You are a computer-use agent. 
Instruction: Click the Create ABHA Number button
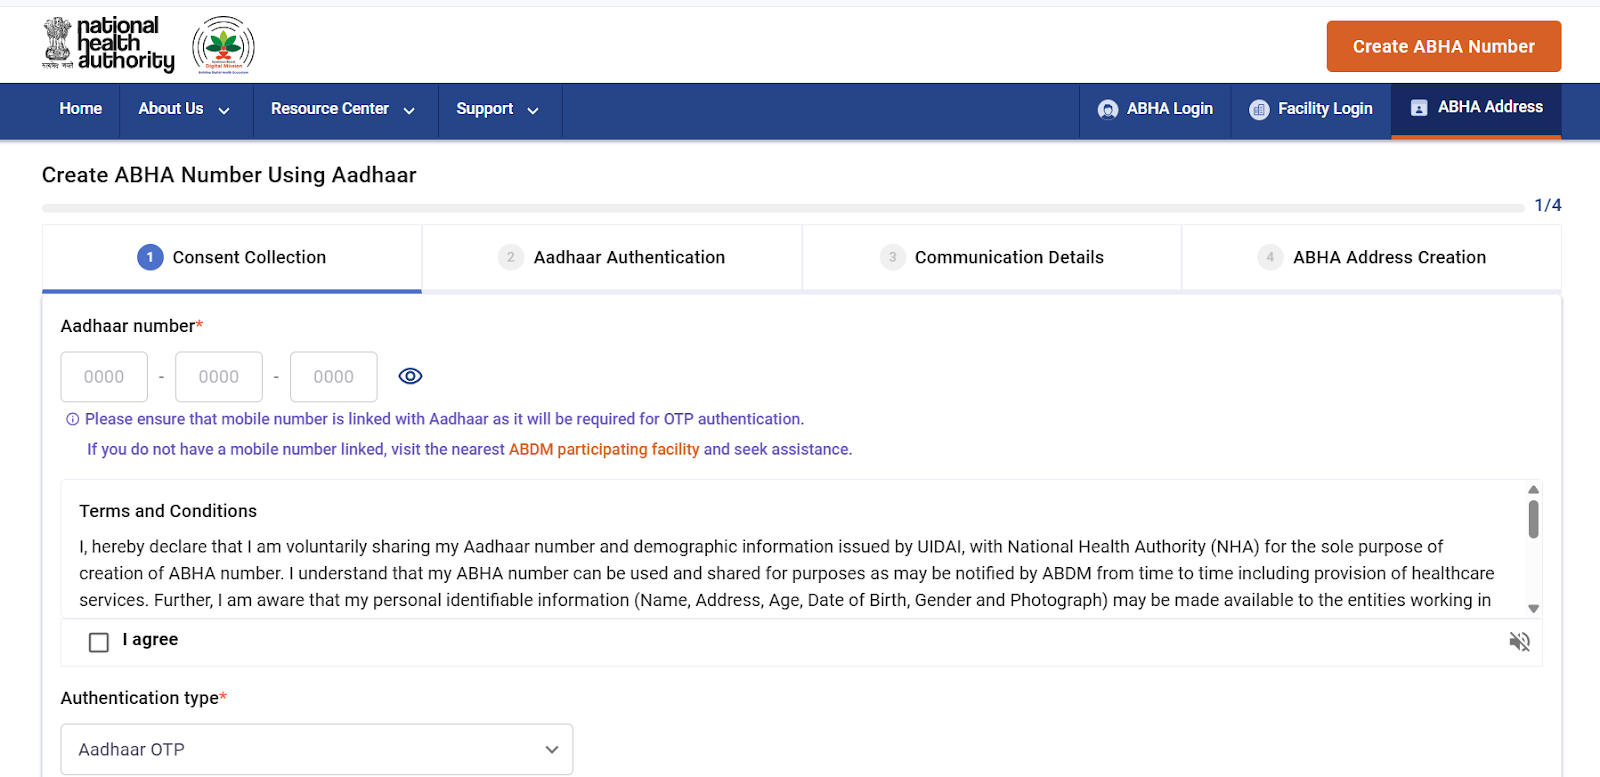click(x=1444, y=46)
